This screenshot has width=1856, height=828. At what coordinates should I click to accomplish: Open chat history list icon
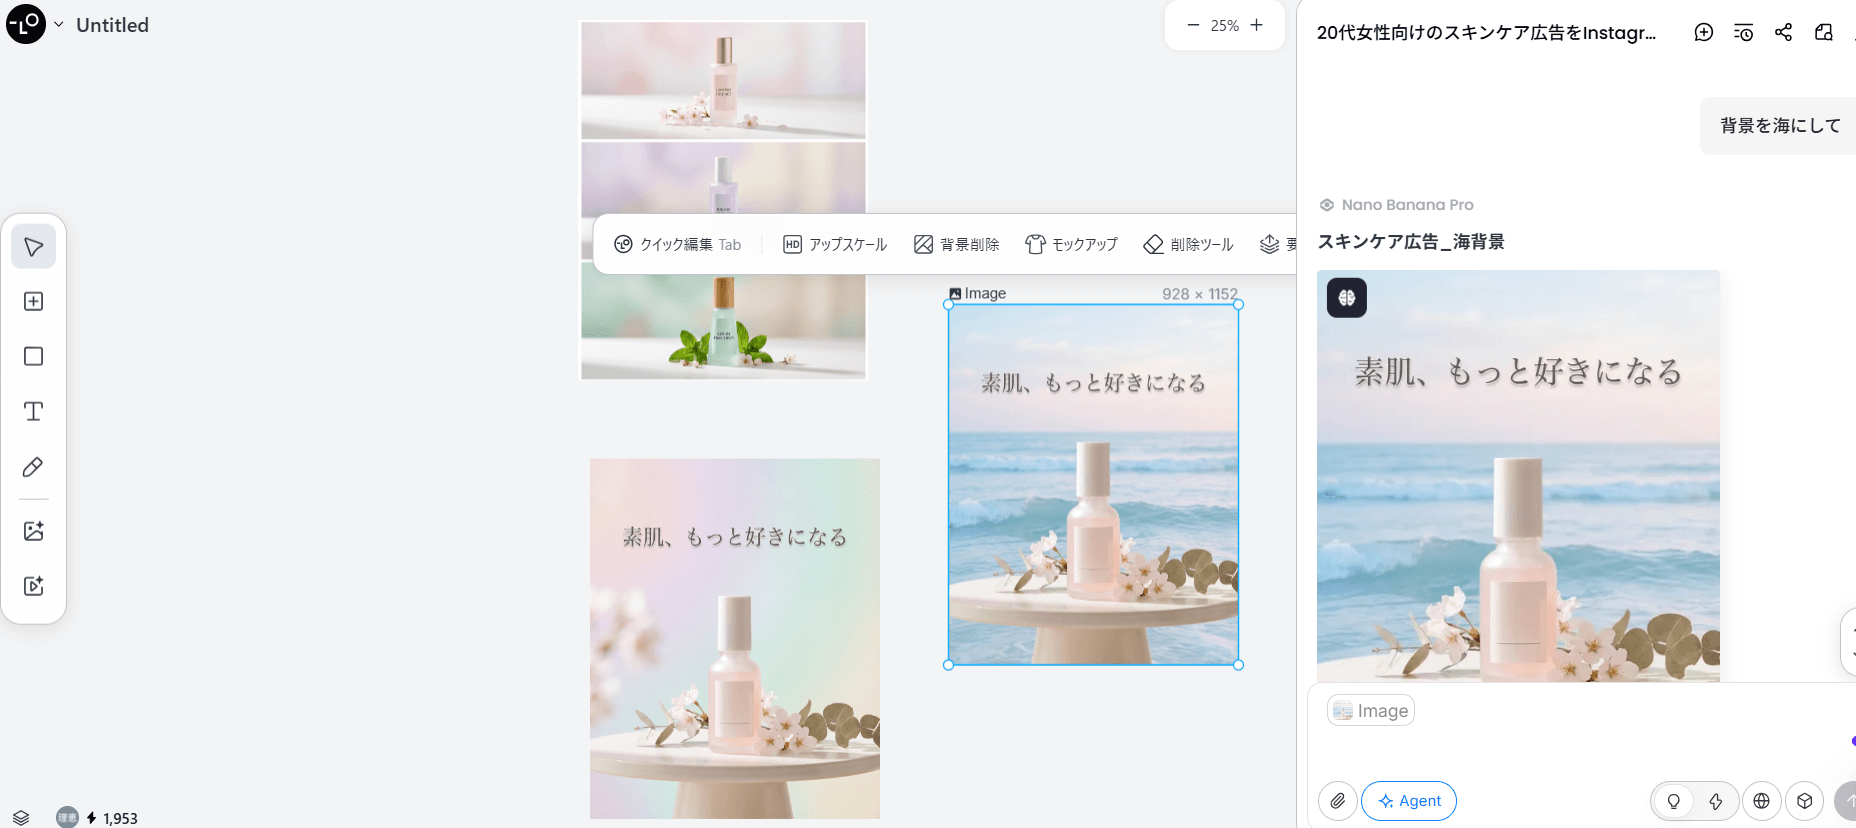(x=1743, y=33)
